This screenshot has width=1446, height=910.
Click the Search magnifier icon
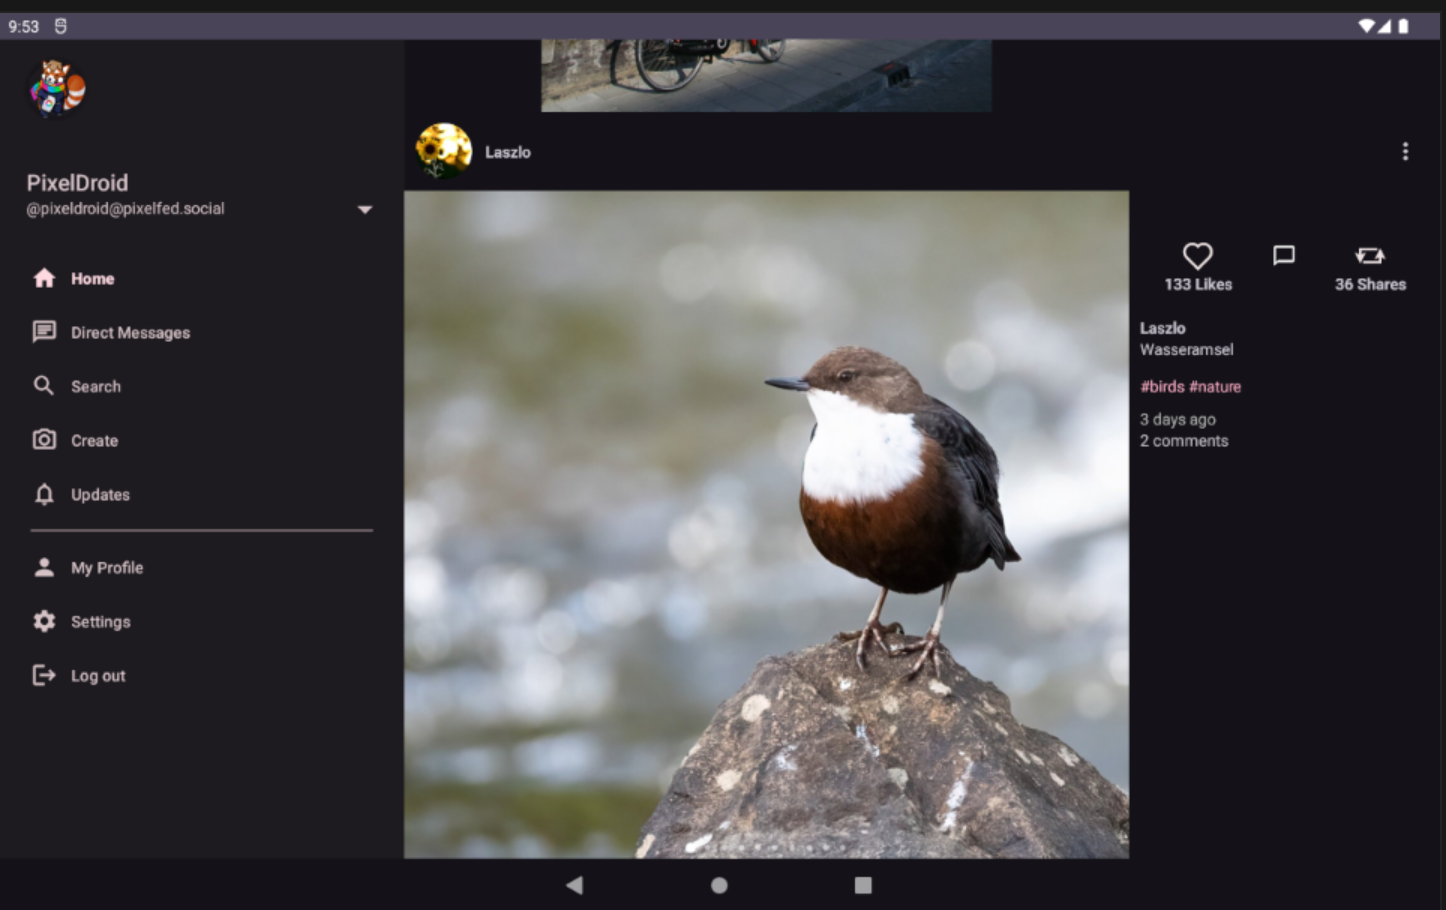[44, 386]
